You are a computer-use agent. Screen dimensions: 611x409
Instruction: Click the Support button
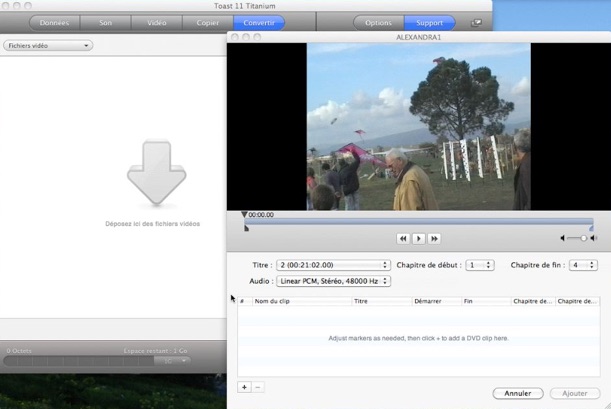pyautogui.click(x=429, y=23)
